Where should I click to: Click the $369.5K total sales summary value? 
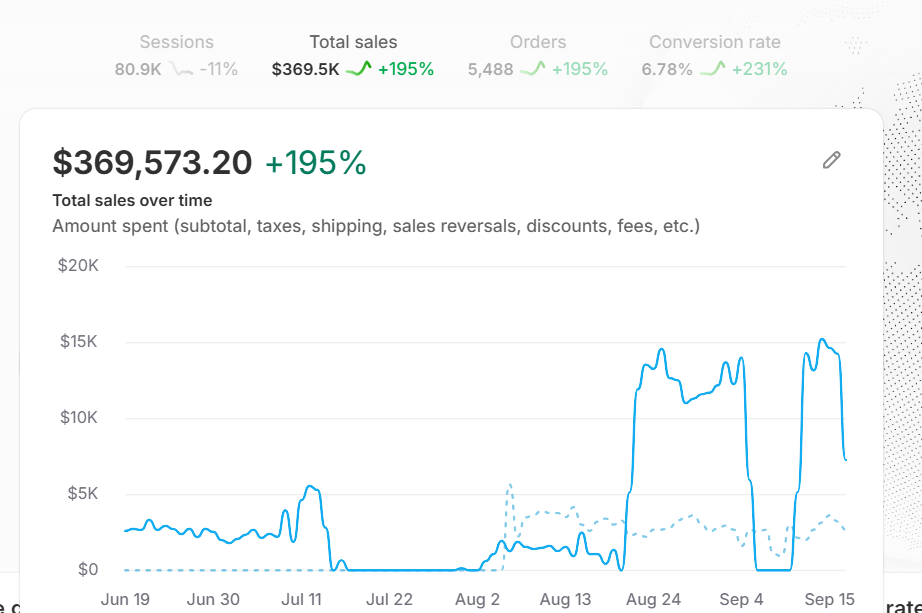[305, 69]
